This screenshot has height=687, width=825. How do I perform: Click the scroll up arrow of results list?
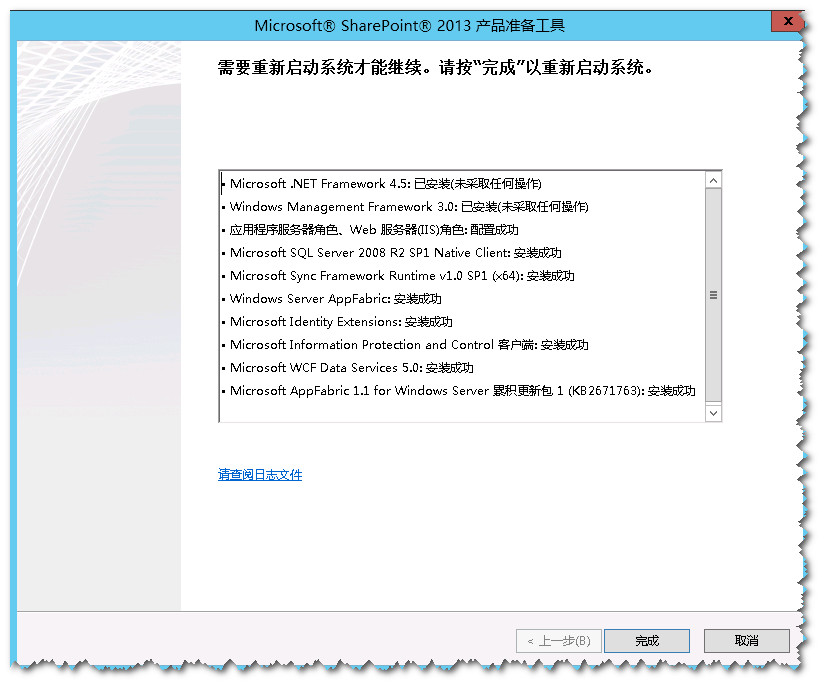click(x=713, y=181)
